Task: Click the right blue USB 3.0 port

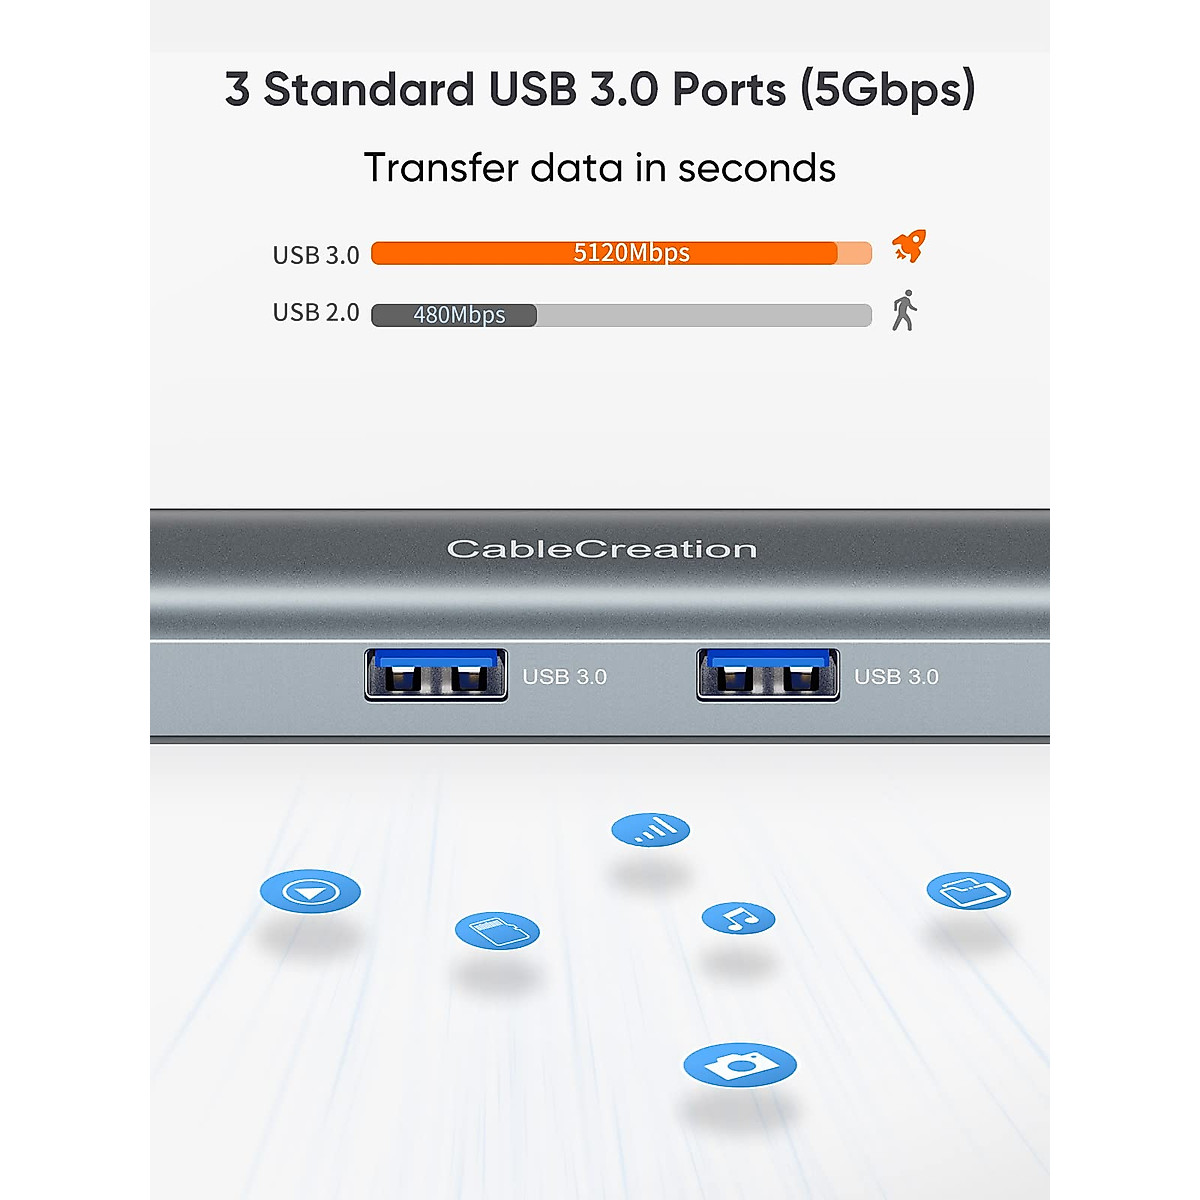Action: click(x=768, y=675)
